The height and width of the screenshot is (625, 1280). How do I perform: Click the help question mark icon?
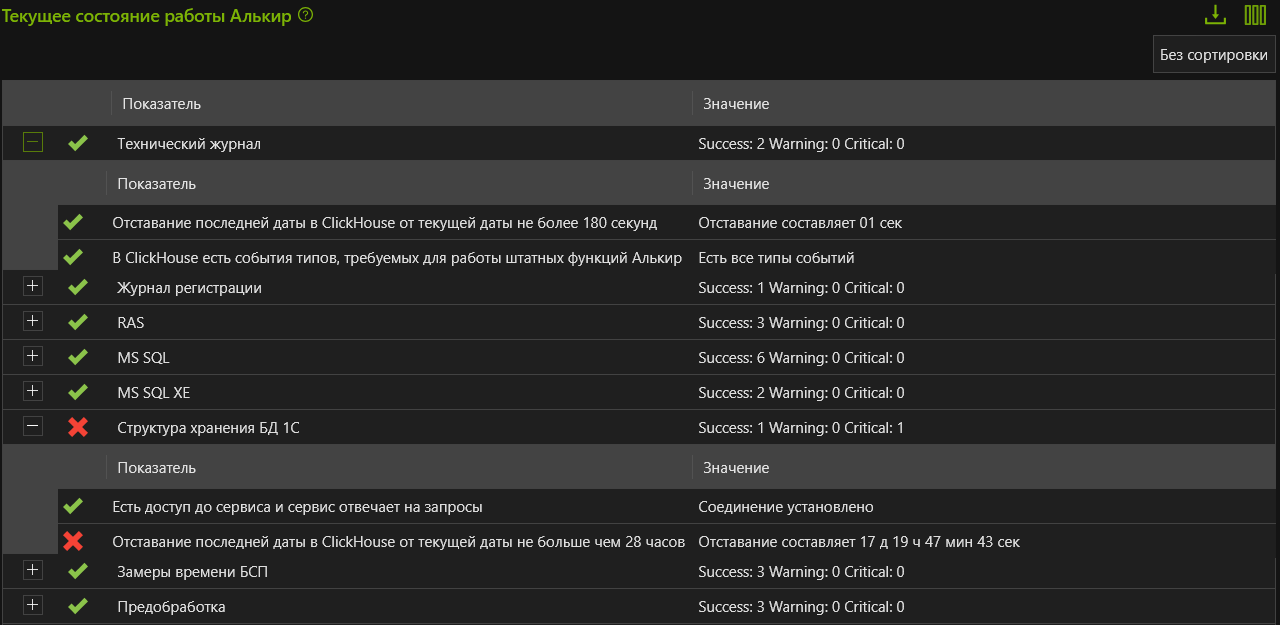tap(306, 15)
